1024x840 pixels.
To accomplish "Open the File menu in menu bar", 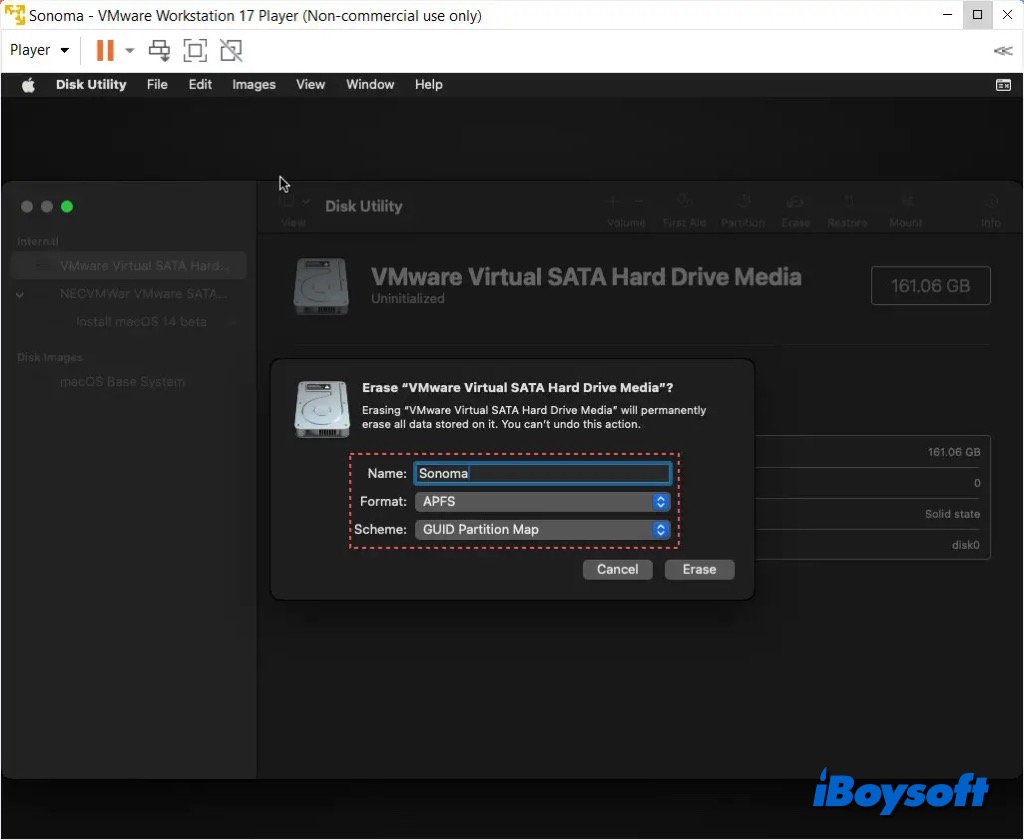I will 157,85.
